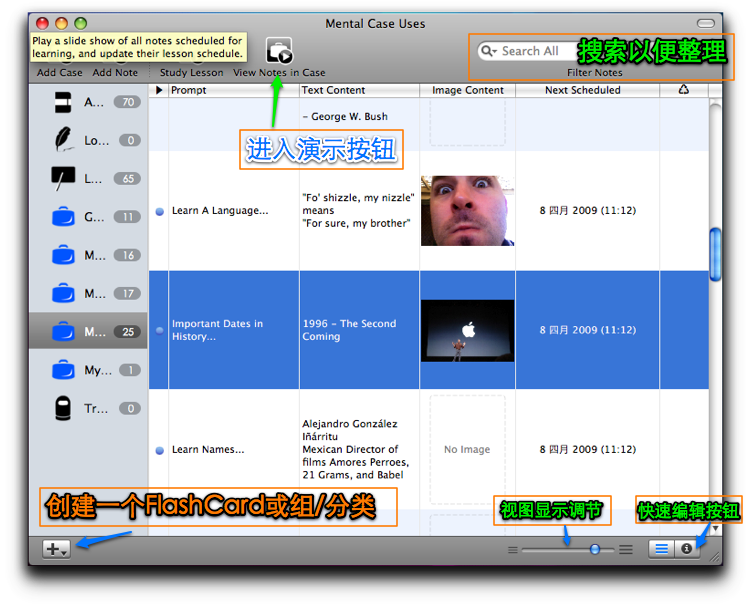Click Study Lesson toolbar label

click(x=191, y=72)
